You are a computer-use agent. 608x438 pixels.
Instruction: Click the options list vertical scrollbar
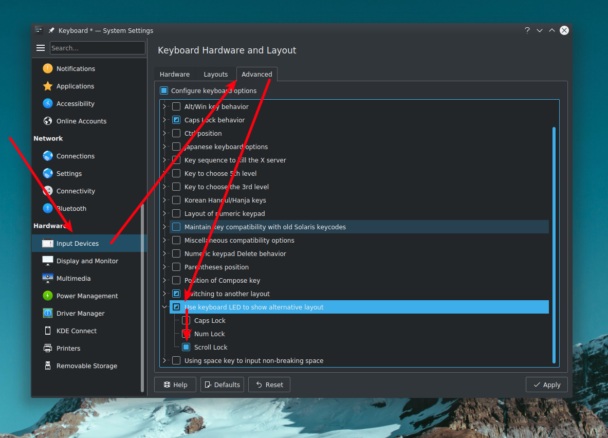tap(554, 245)
